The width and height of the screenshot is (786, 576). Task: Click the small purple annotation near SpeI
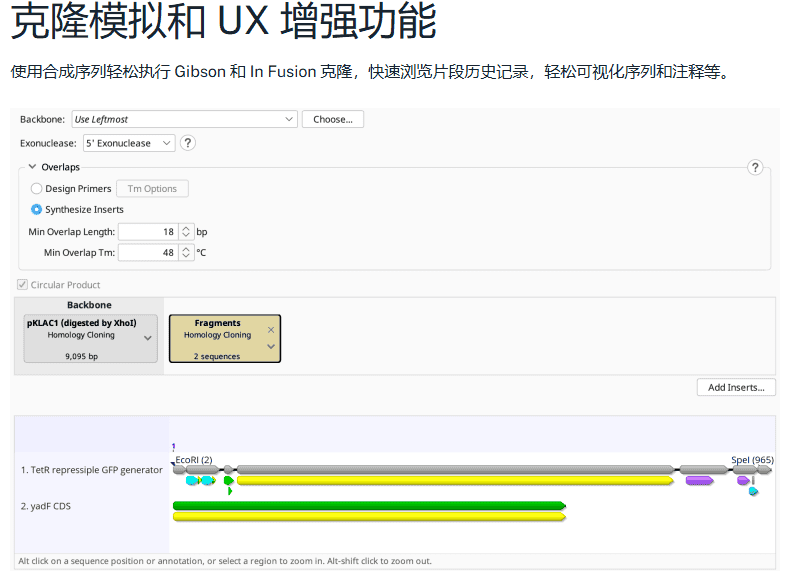(743, 480)
